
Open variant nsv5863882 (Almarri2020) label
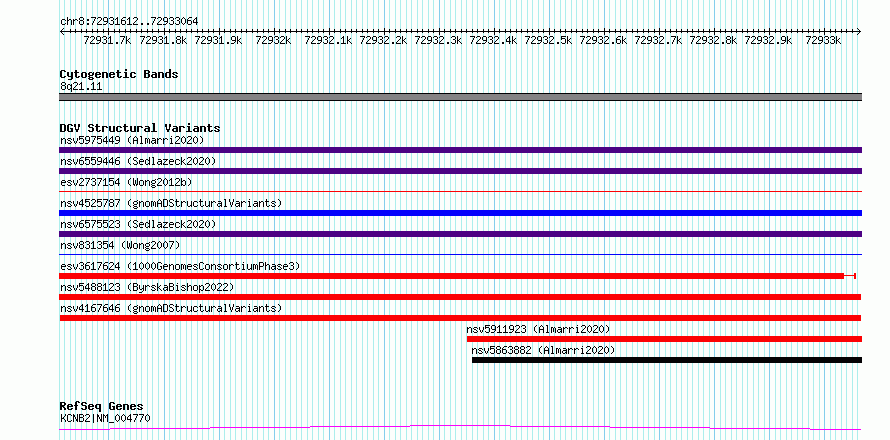click(543, 350)
